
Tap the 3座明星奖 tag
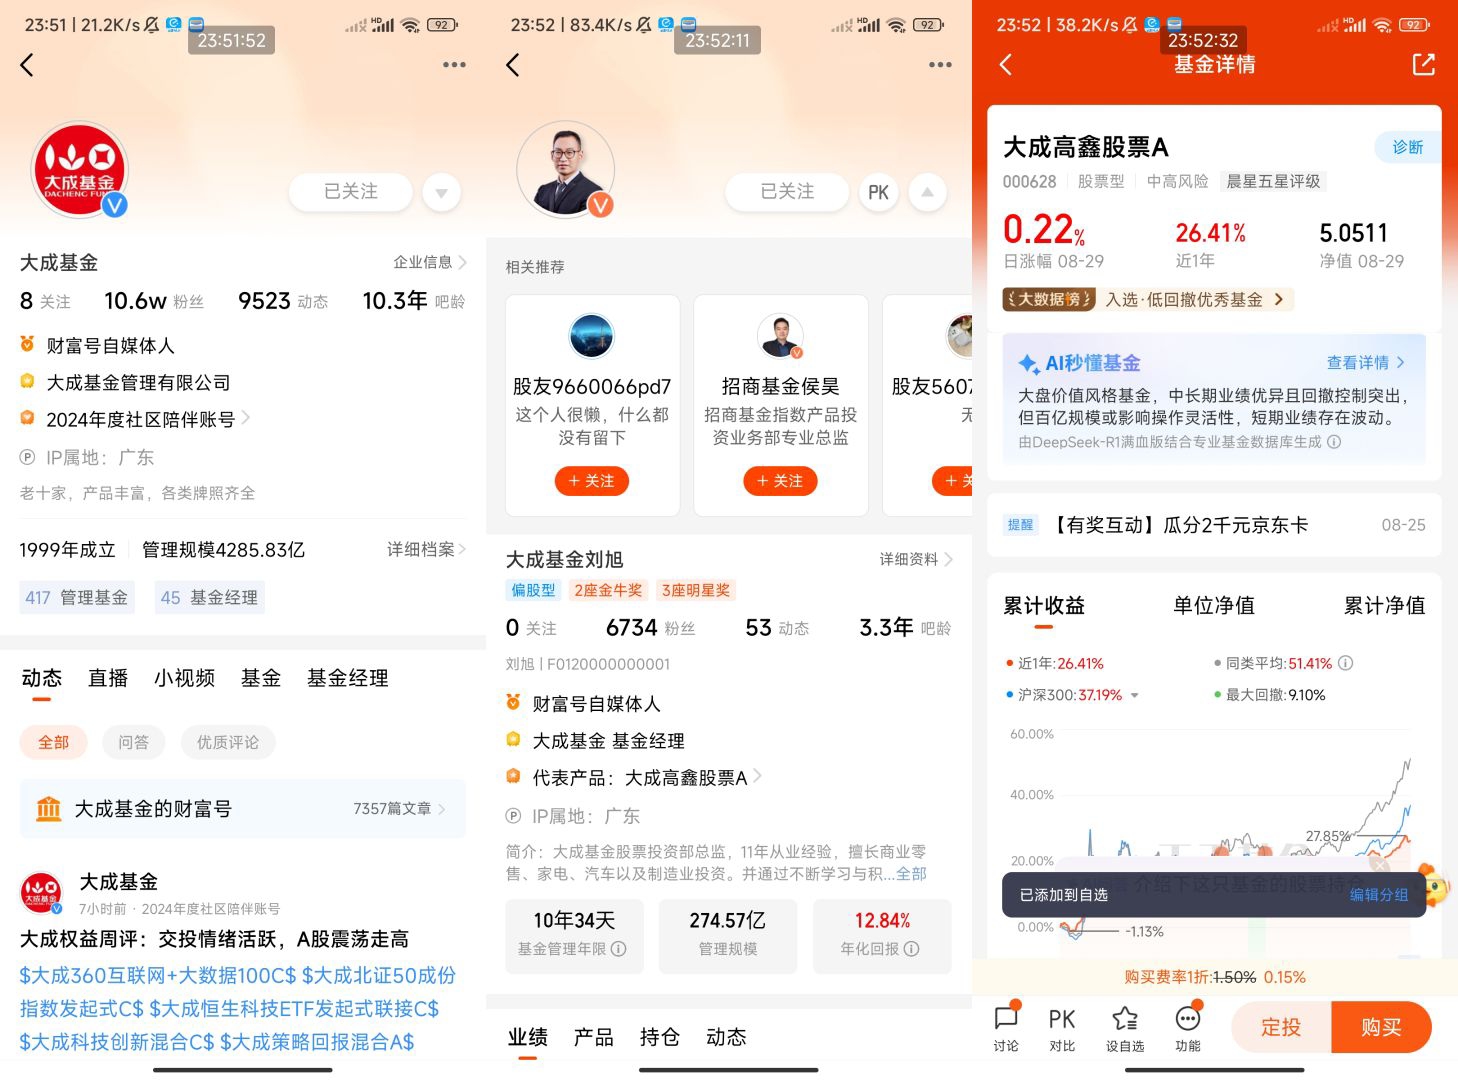coord(696,590)
